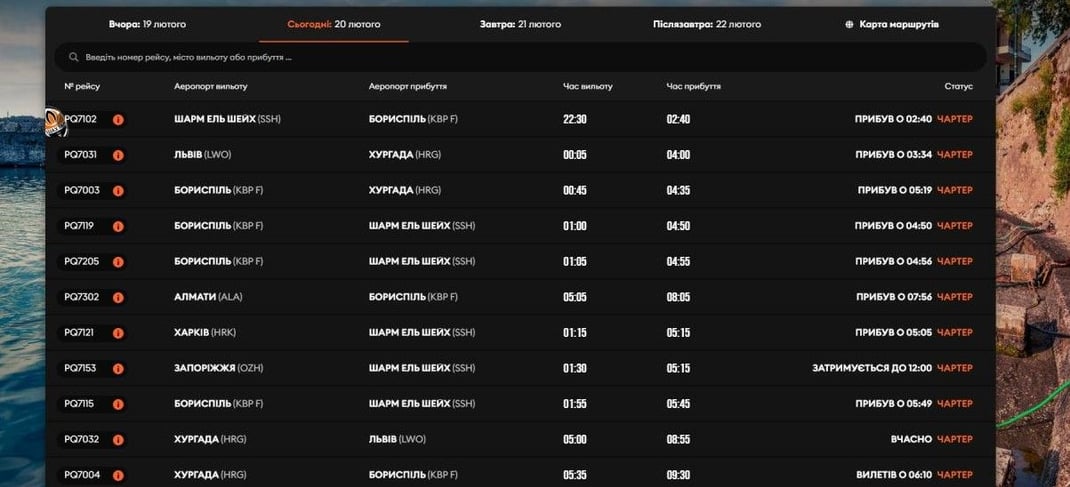
Task: Open info icon for delayed flight PQ7153
Action: (x=118, y=368)
